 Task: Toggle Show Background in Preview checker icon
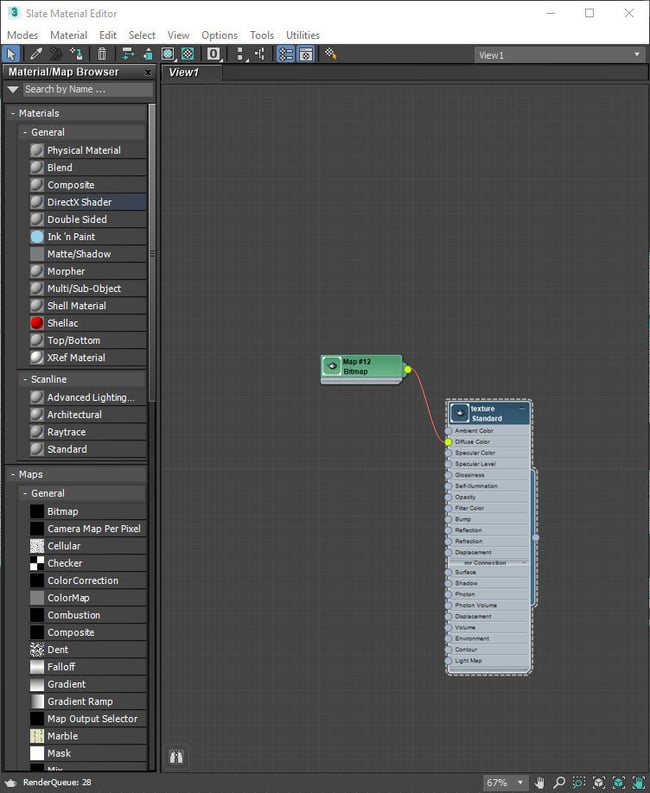pyautogui.click(x=188, y=54)
